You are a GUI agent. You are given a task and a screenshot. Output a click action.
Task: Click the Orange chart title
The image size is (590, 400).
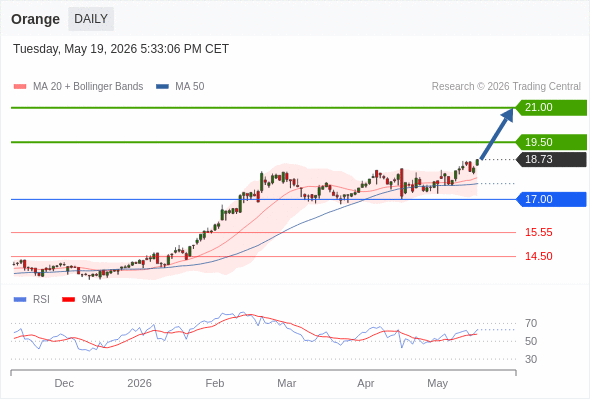(35, 19)
